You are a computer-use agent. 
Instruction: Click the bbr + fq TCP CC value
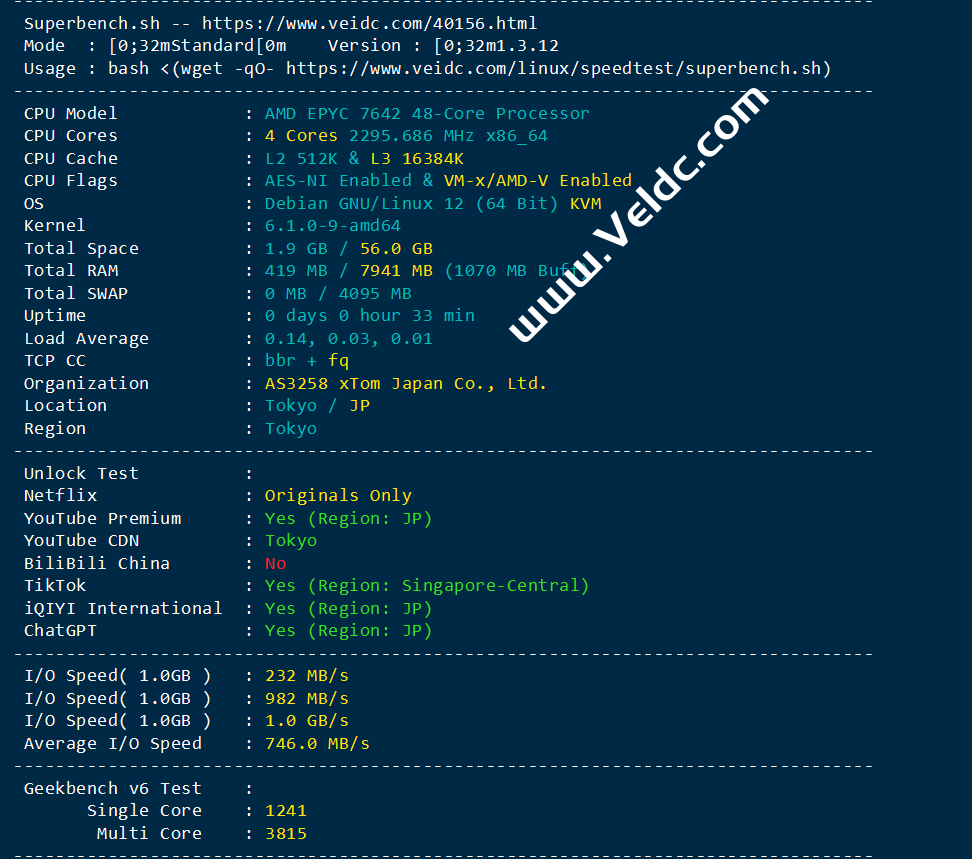(307, 361)
